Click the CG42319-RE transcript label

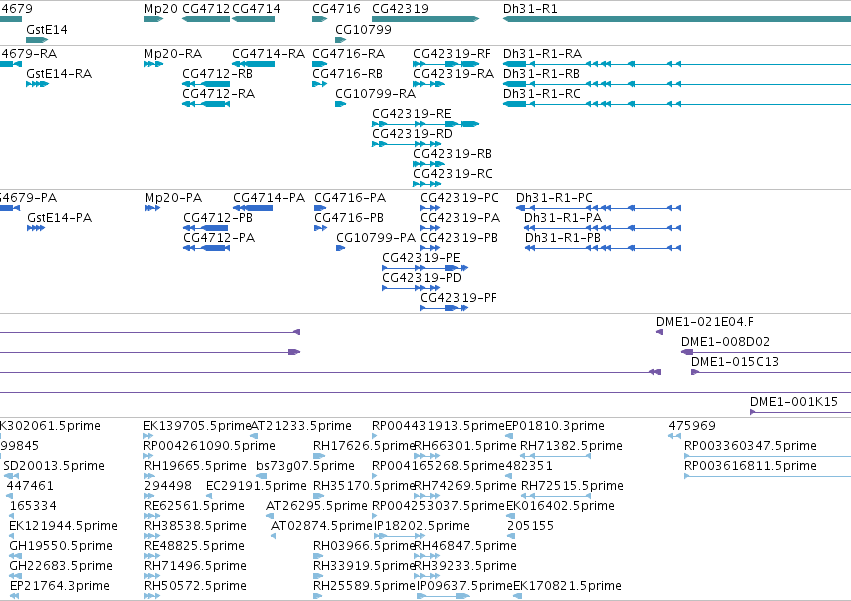click(412, 114)
